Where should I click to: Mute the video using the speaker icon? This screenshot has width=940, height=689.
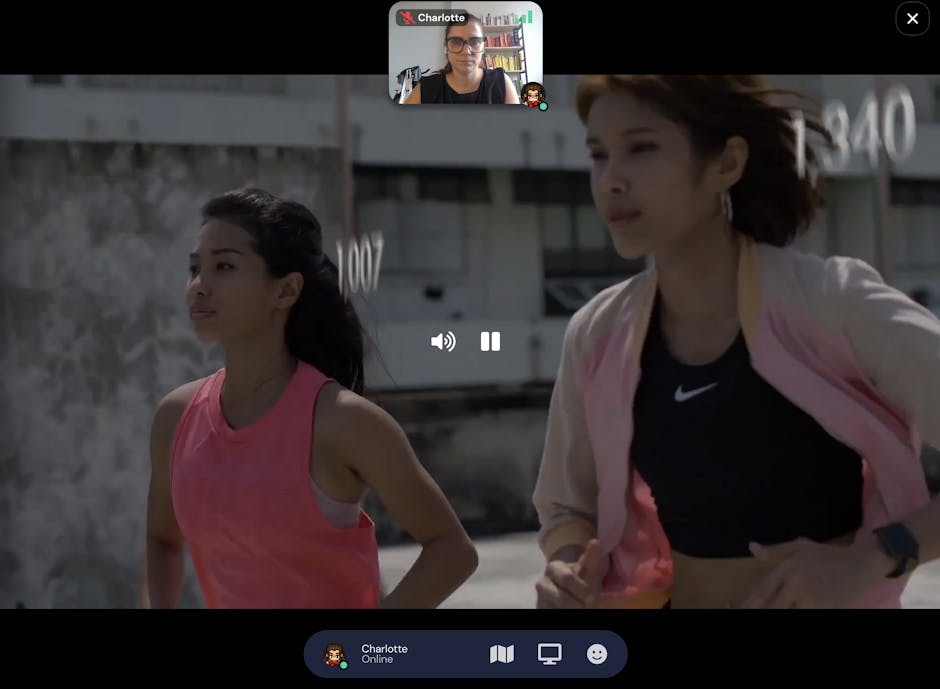click(442, 342)
